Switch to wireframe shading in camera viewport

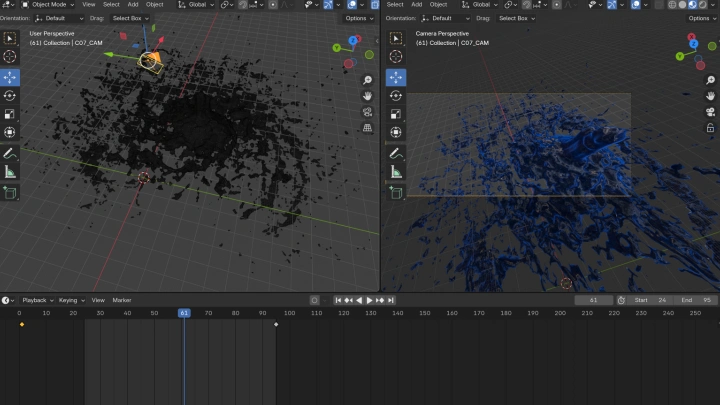click(x=672, y=5)
